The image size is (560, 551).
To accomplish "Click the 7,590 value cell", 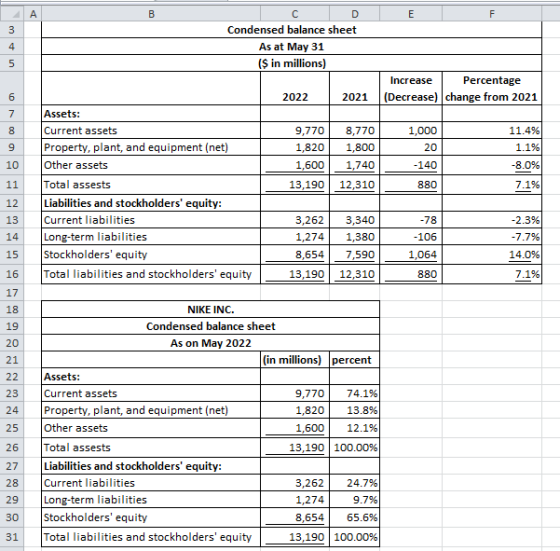I will pos(354,255).
